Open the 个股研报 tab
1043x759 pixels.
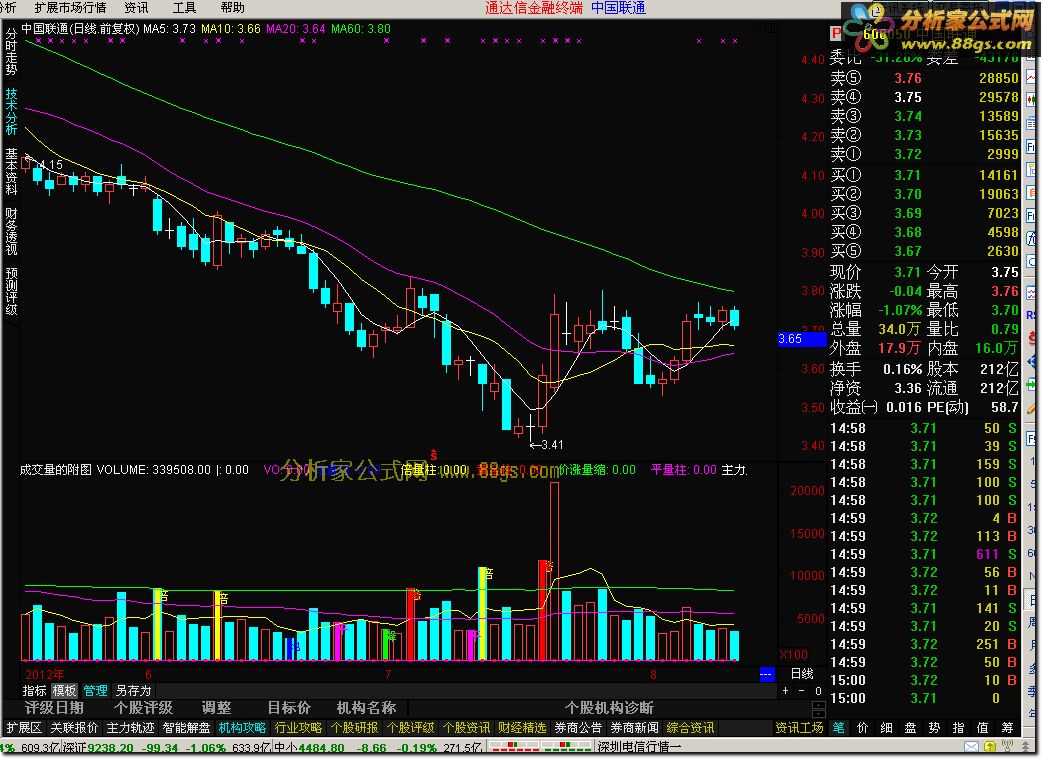354,728
